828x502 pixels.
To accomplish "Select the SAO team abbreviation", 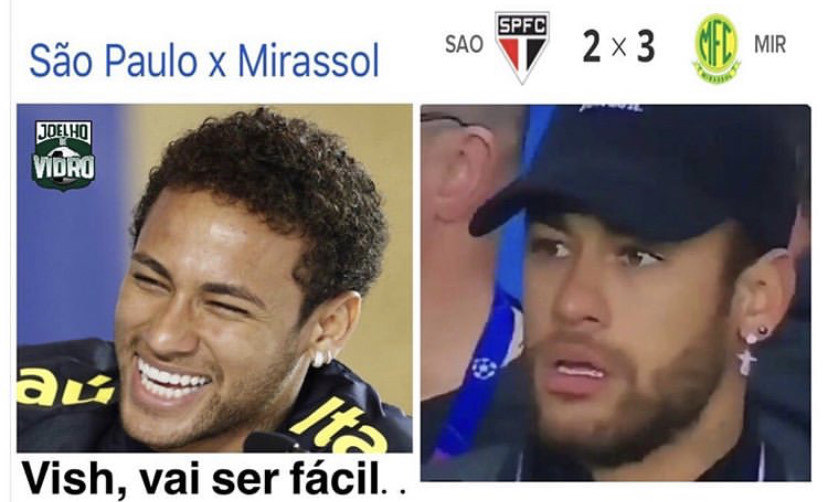I will (x=464, y=44).
